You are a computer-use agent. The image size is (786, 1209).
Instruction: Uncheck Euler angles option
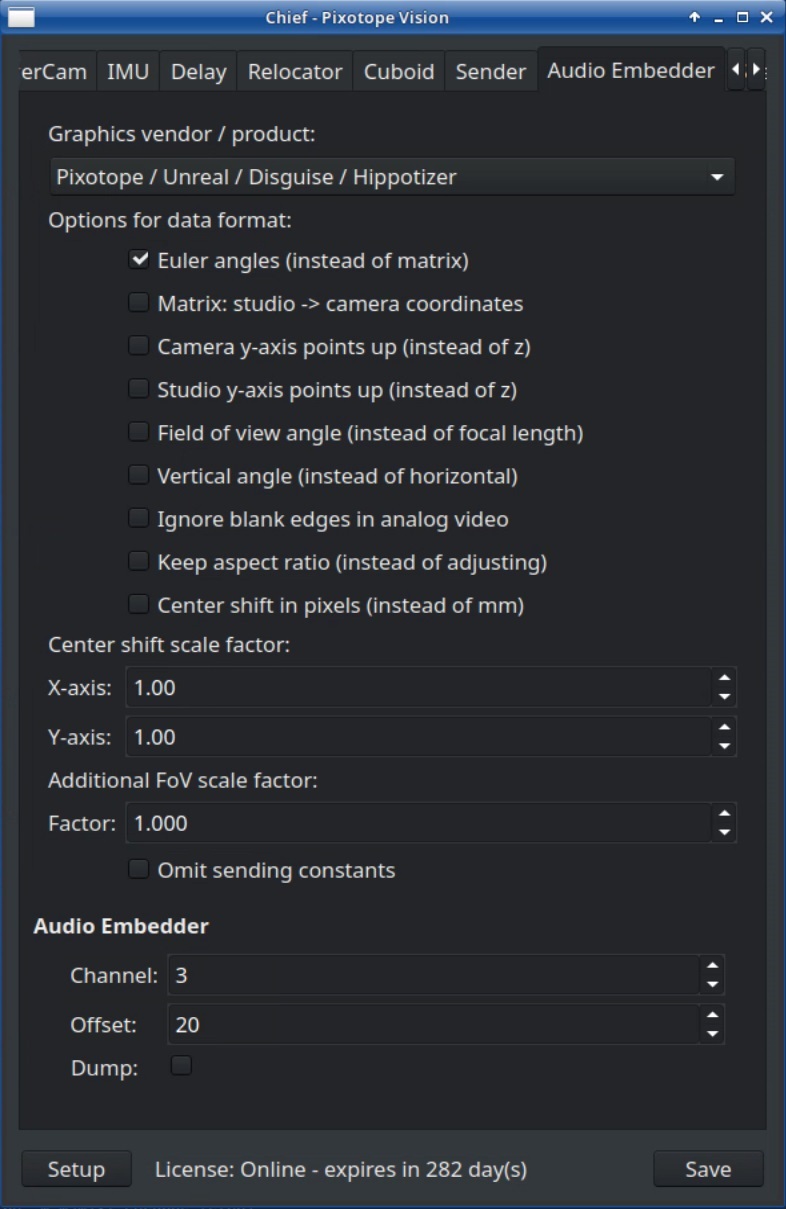pos(139,260)
